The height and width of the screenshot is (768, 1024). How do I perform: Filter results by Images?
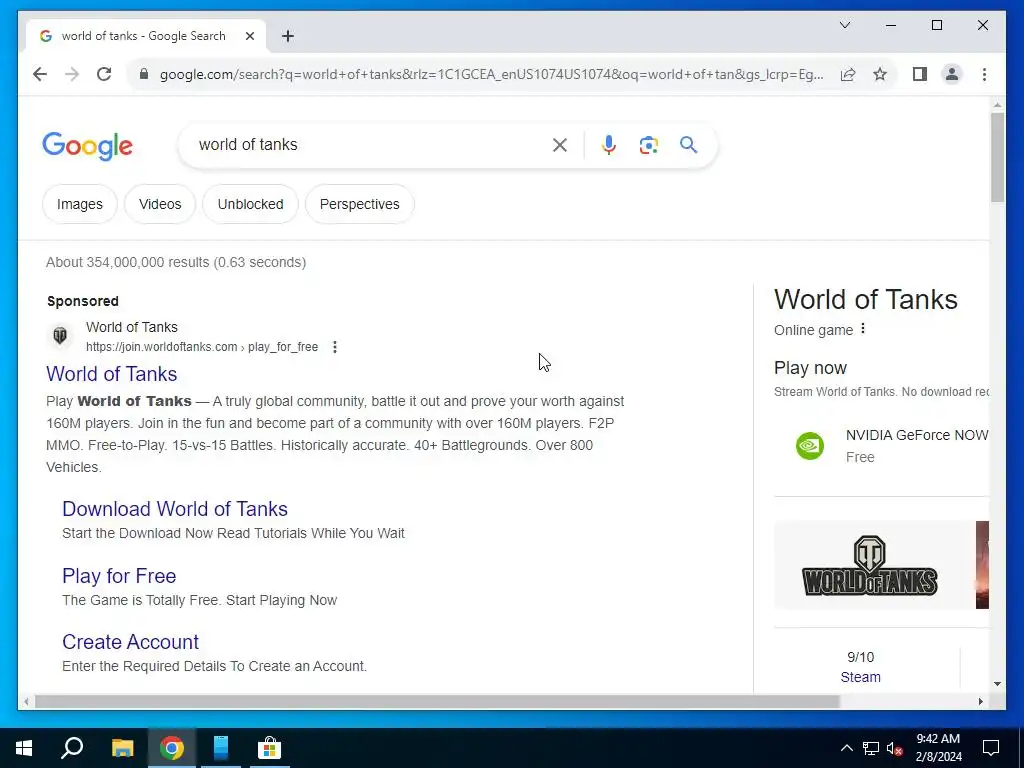[x=80, y=204]
